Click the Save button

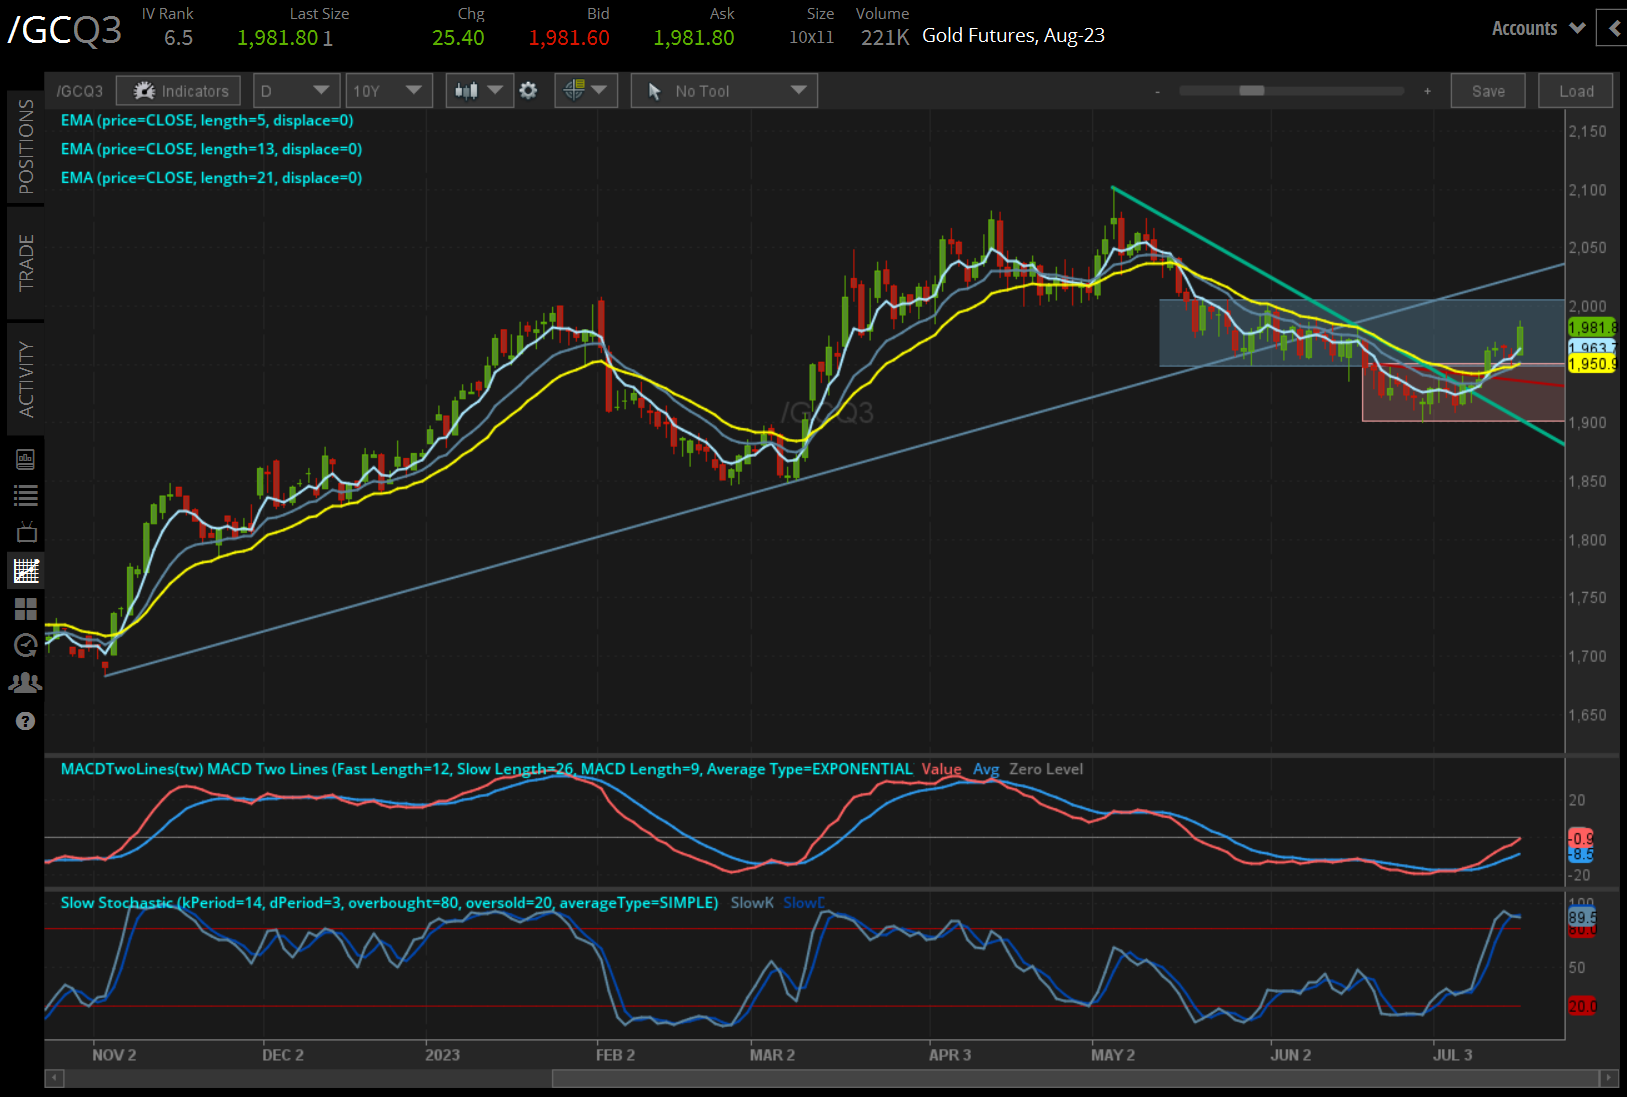[x=1488, y=90]
